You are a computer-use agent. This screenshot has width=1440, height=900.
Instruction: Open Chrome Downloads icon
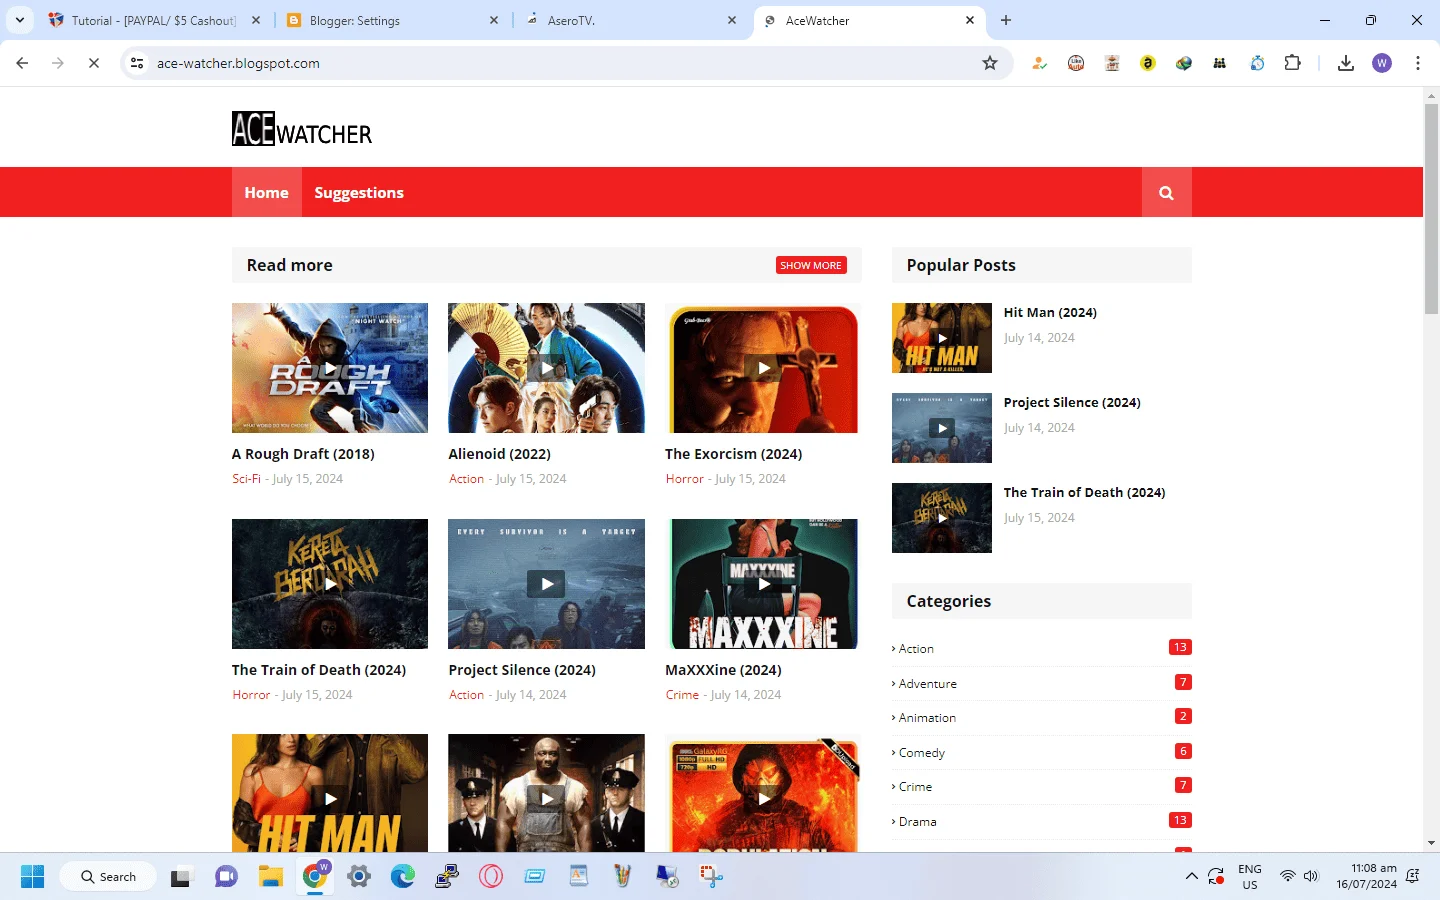[1346, 63]
